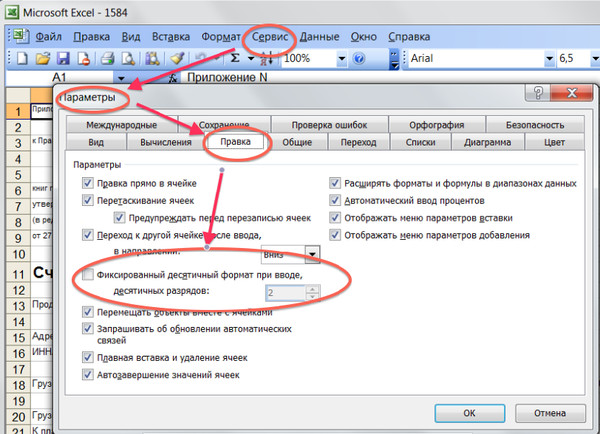Click the New workbook icon in toolbar
Image resolution: width=600 pixels, height=434 pixels.
[x=22, y=59]
